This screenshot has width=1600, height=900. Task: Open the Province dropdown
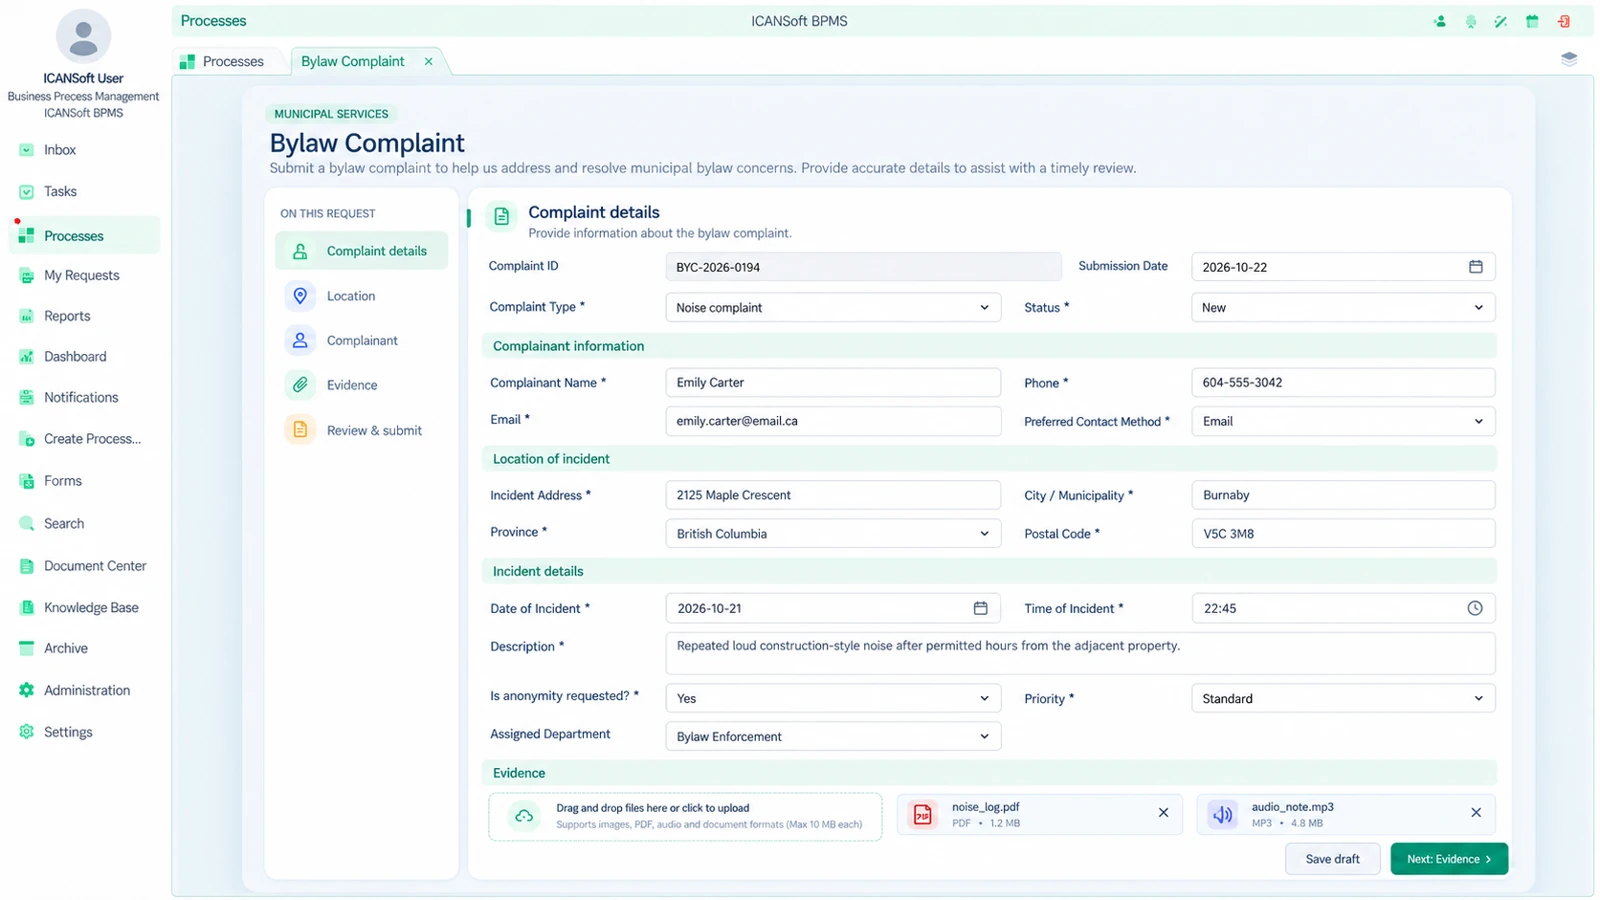point(833,534)
